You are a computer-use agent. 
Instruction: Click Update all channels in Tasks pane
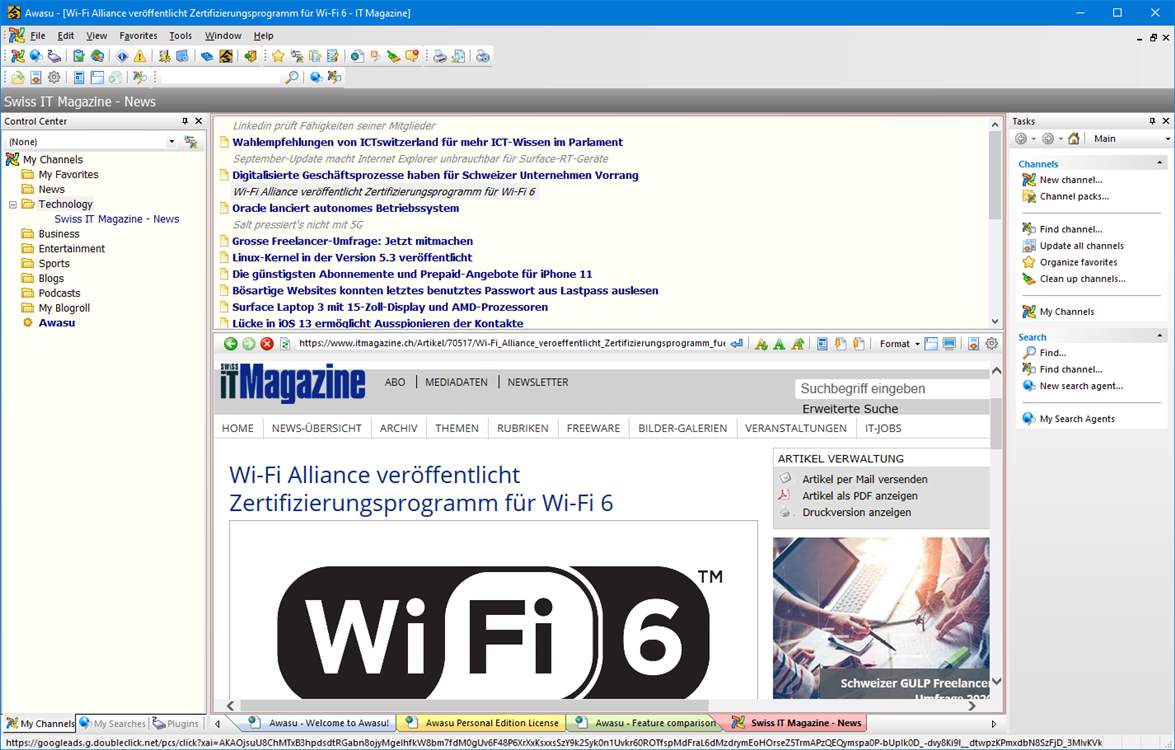tap(1081, 246)
